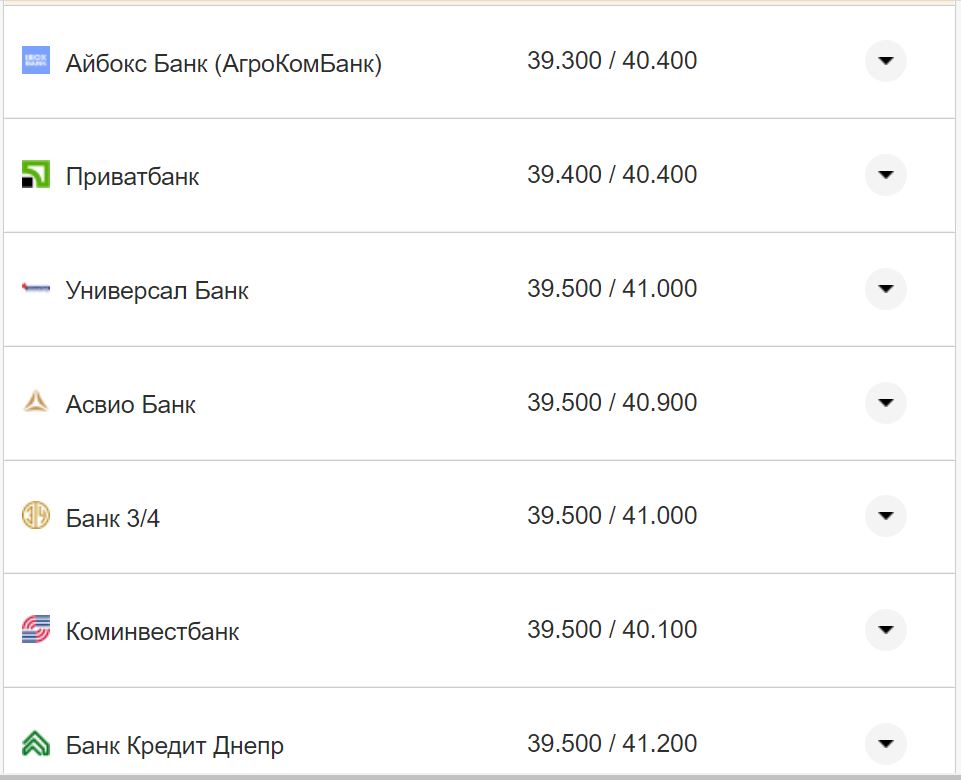This screenshot has width=961, height=780.
Task: Select the Коминвестбанк name text
Action: tap(152, 632)
